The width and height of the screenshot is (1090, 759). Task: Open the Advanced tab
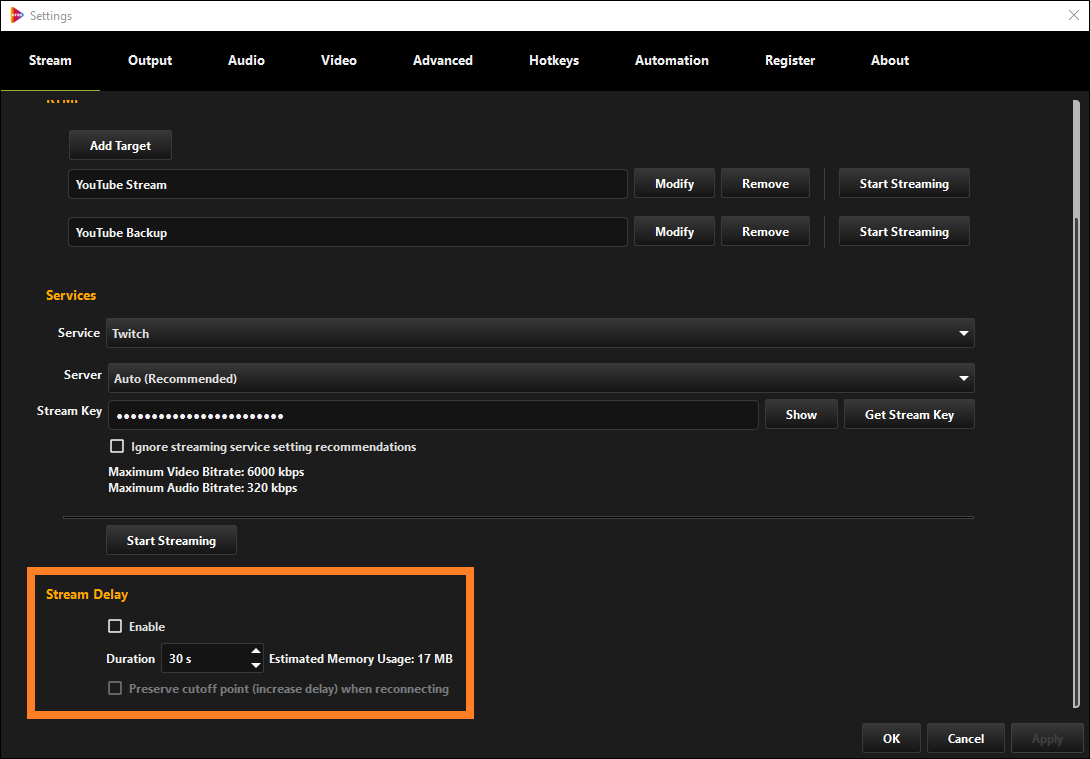443,60
